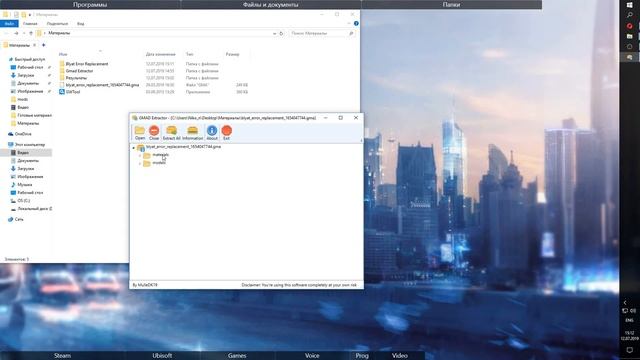Select the .gma root node in GMAD Extractor tree
The image size is (640, 360).
[183, 147]
